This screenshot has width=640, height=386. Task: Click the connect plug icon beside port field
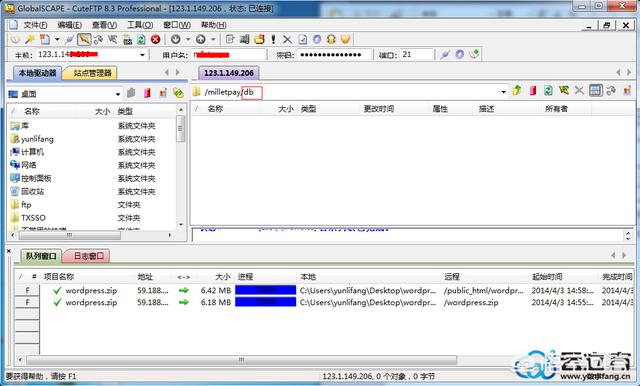pyautogui.click(x=445, y=54)
